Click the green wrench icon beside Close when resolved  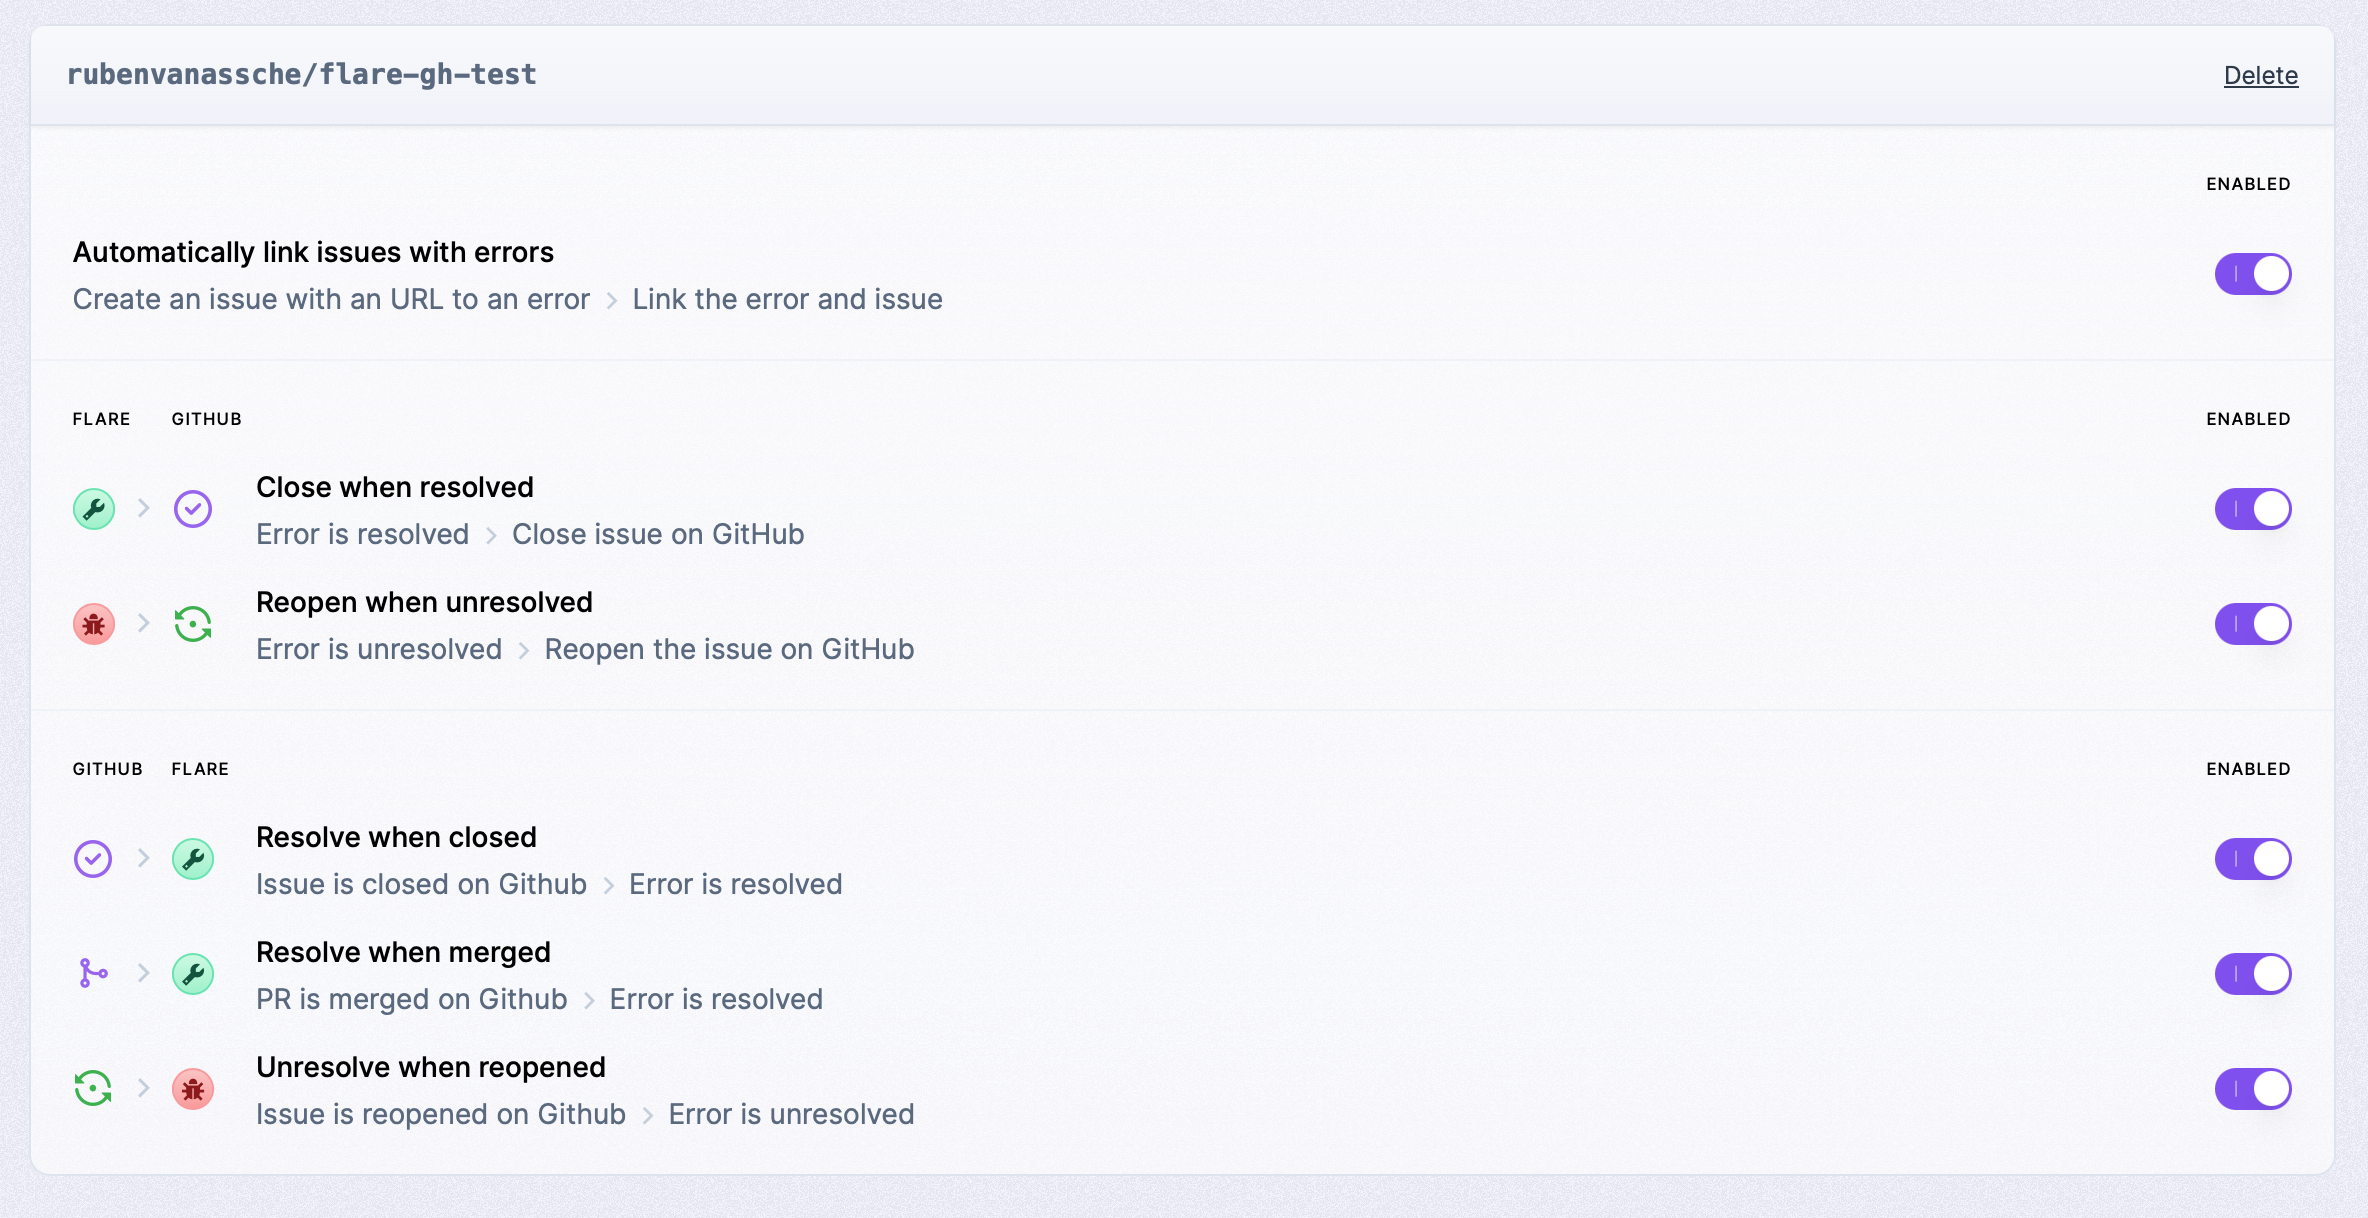(x=93, y=508)
